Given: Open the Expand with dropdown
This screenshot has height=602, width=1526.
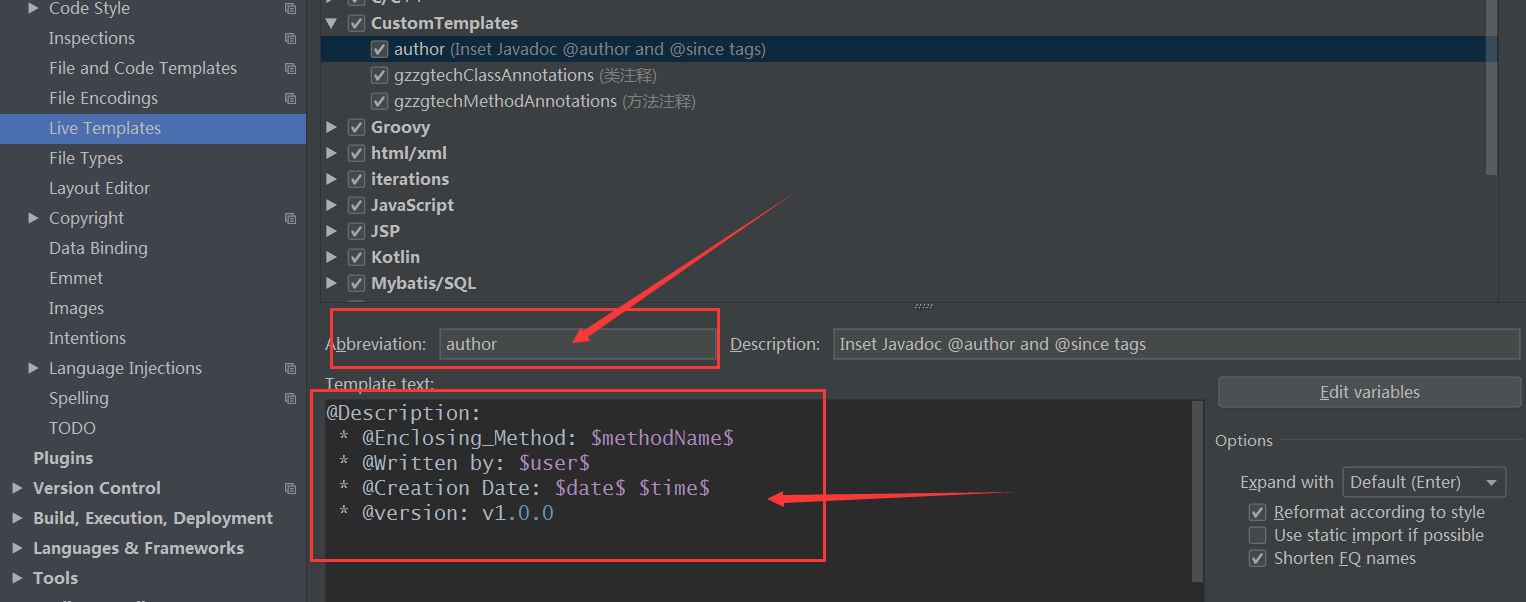Looking at the screenshot, I should coord(1424,482).
